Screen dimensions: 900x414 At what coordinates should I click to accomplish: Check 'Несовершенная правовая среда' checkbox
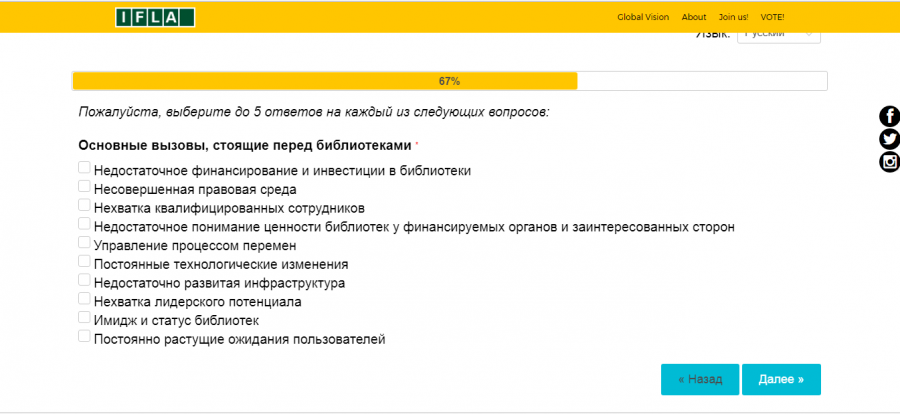(x=84, y=186)
